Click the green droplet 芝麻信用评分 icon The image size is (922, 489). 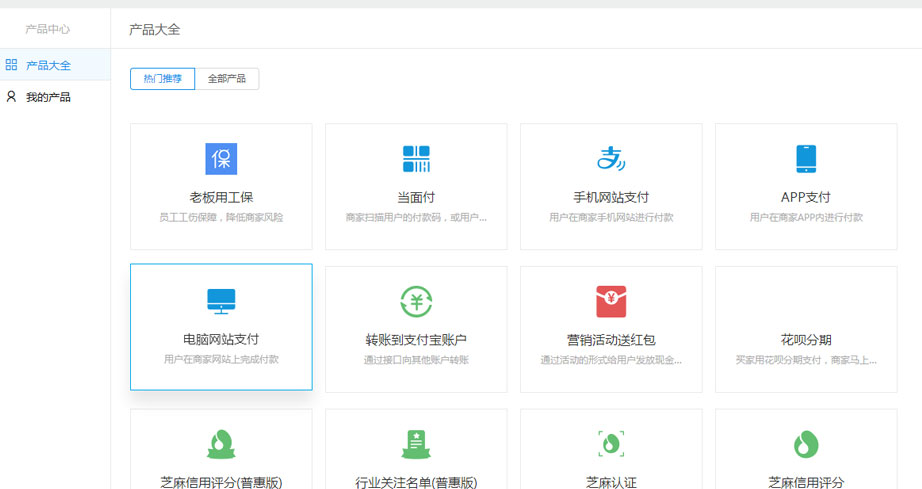coord(806,443)
